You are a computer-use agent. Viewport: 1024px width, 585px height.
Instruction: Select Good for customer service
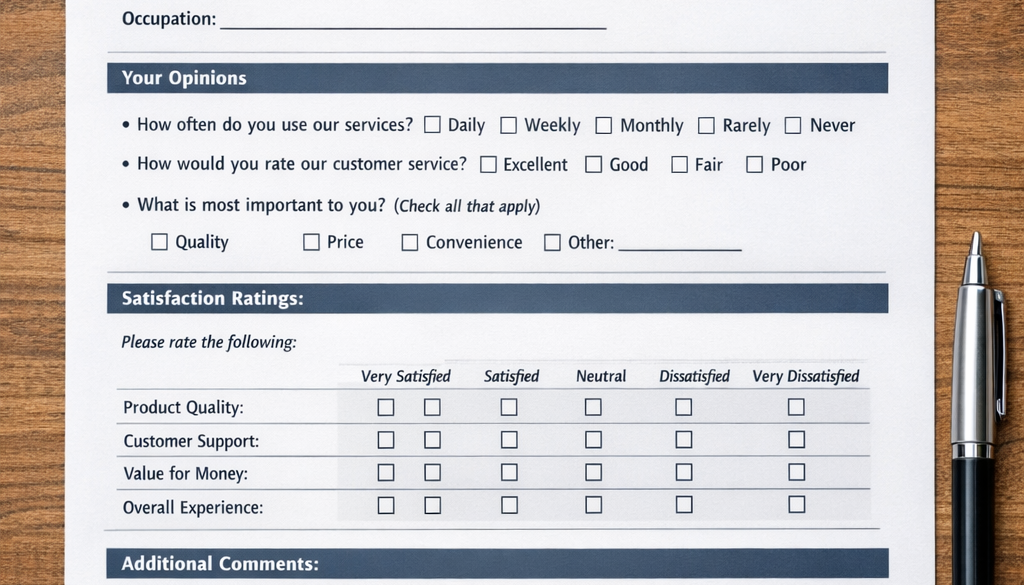pos(594,164)
